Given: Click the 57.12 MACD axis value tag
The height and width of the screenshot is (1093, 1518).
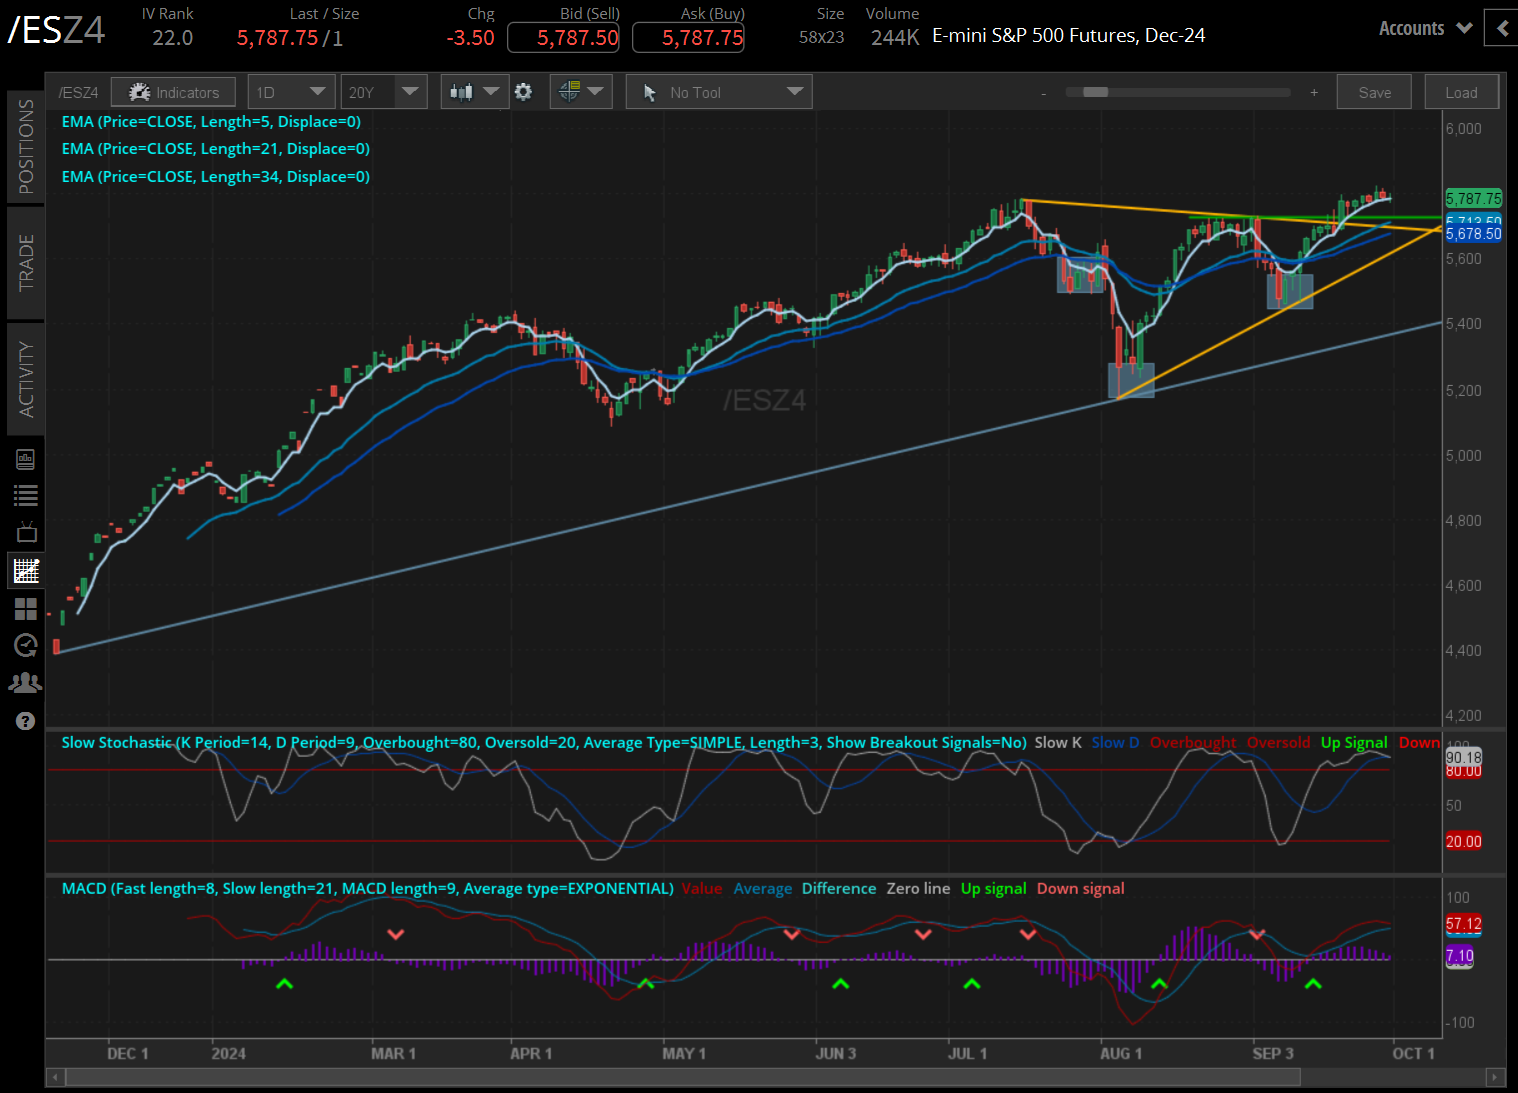Looking at the screenshot, I should 1463,924.
